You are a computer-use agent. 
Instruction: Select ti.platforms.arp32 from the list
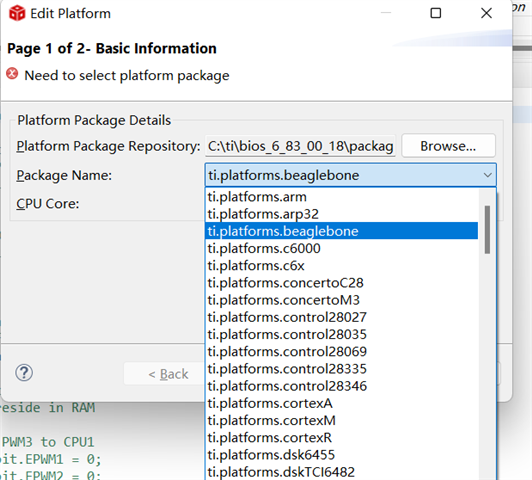click(342, 214)
